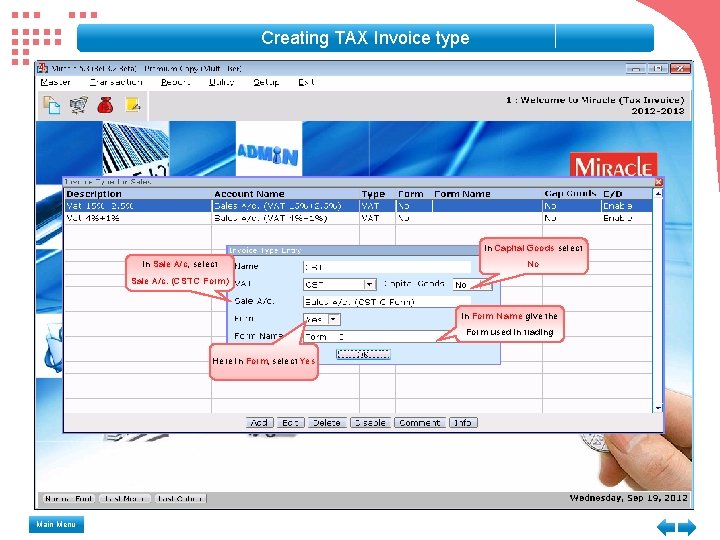Open the yellow note toolbar icon
The width and height of the screenshot is (720, 540).
coord(133,105)
